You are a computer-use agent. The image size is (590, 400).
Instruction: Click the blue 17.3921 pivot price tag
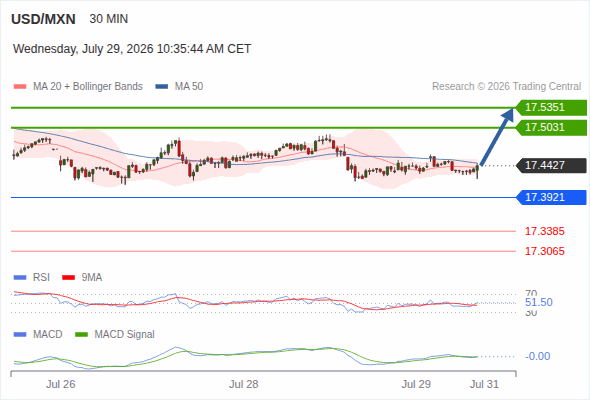pos(551,197)
